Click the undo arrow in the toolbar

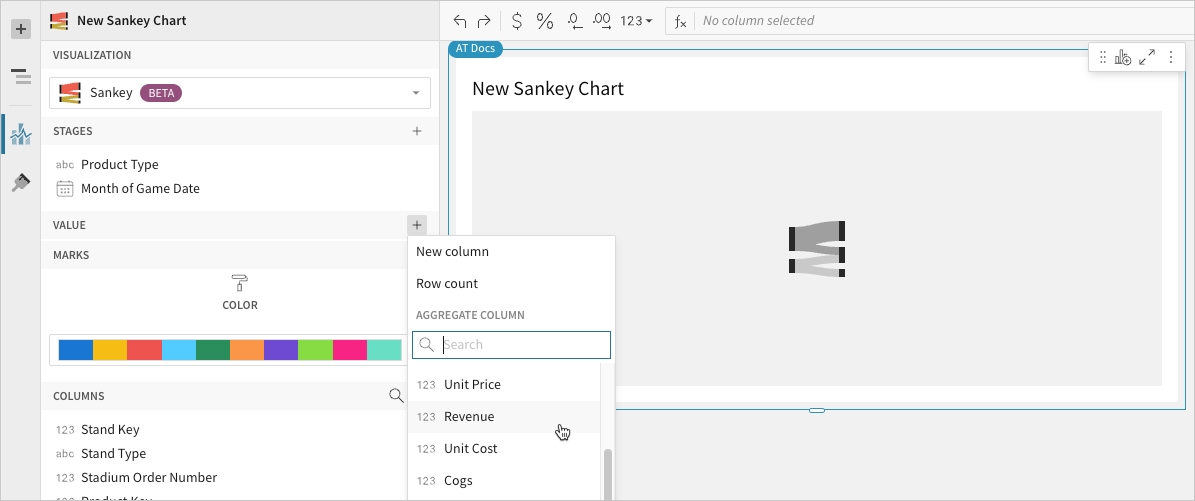click(x=460, y=20)
